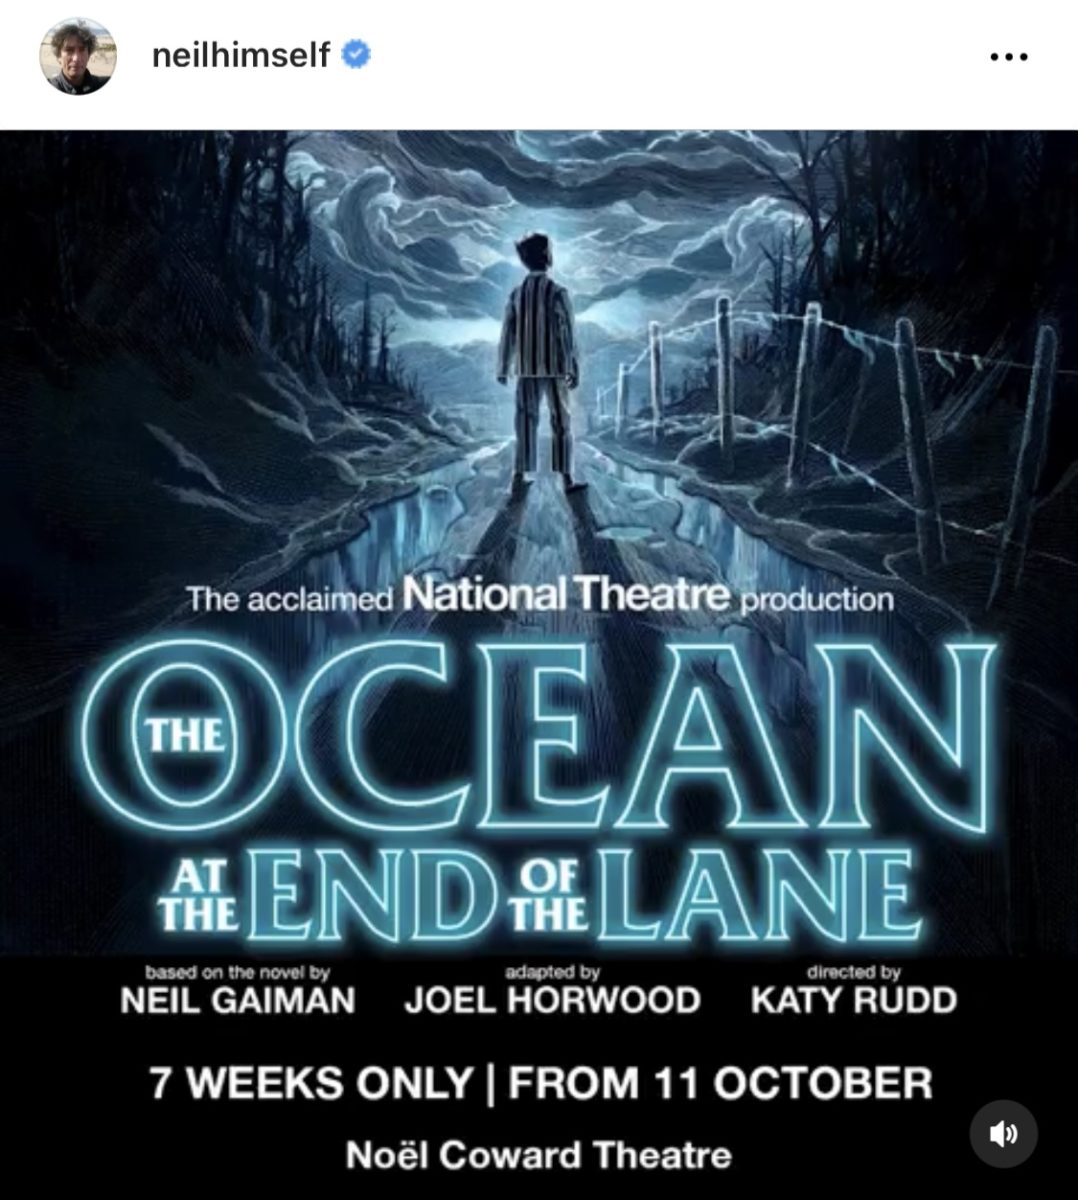Viewport: 1078px width, 1200px height.
Task: Click the boy in striped pyjamas
Action: pos(540,360)
